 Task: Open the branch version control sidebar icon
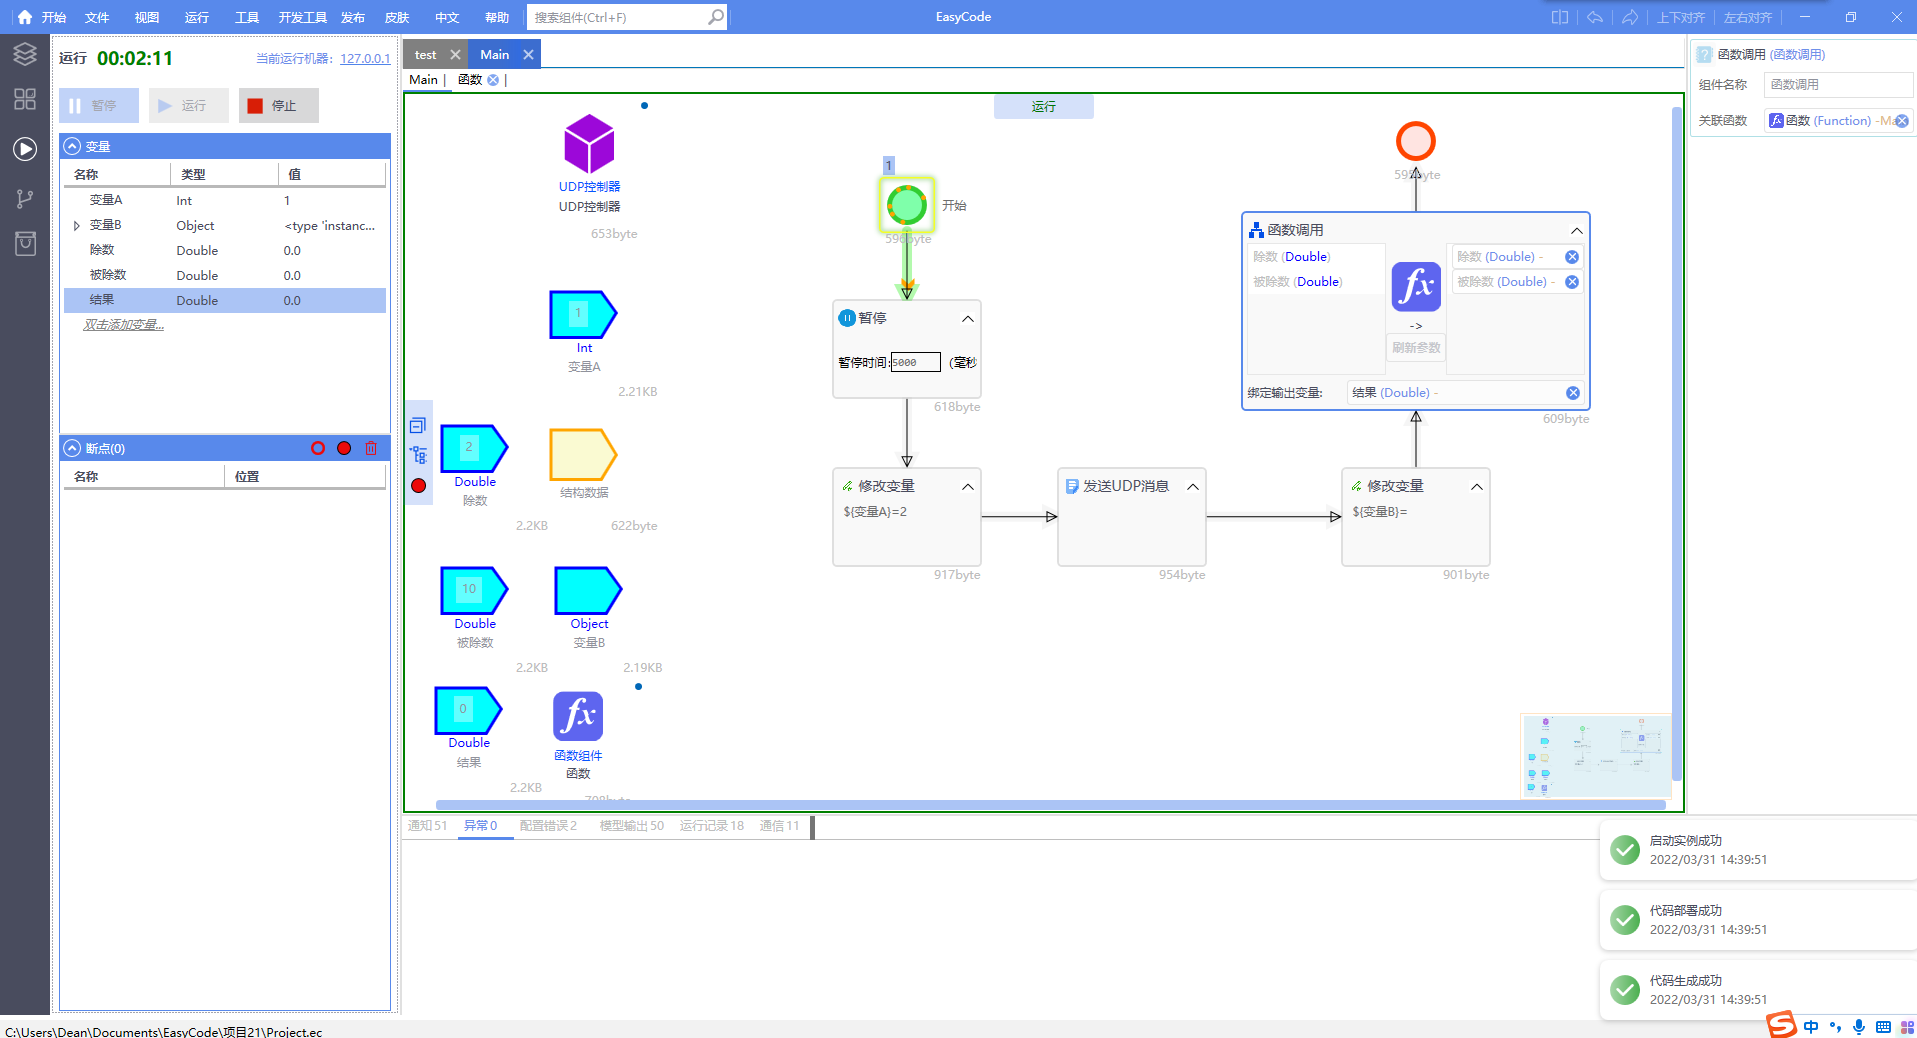(x=25, y=198)
